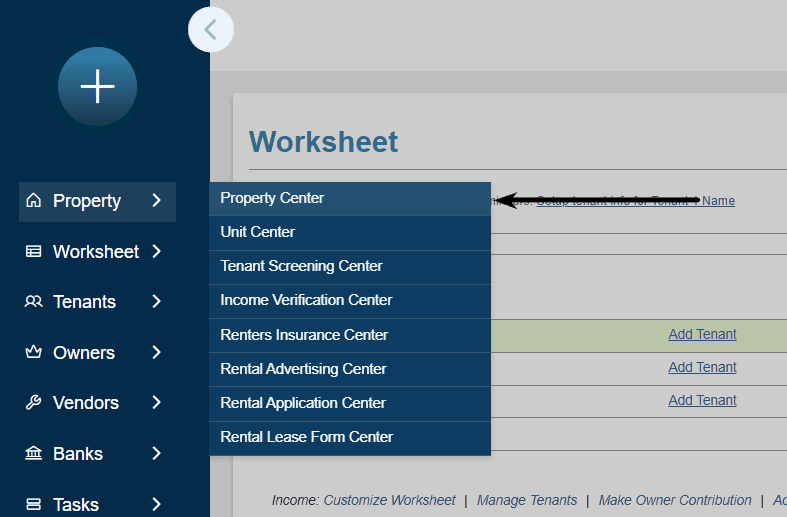
Task: Select Unit Center menu item
Action: point(258,232)
